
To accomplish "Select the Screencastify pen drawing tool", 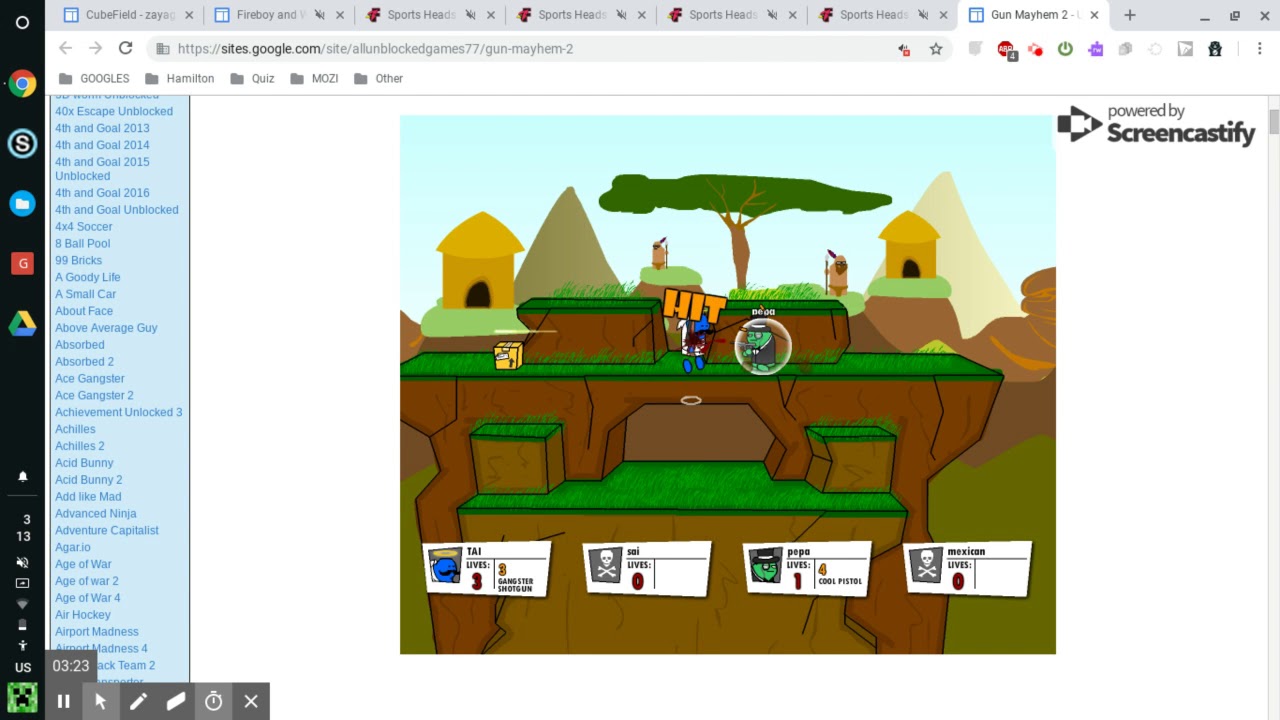I will pyautogui.click(x=138, y=702).
